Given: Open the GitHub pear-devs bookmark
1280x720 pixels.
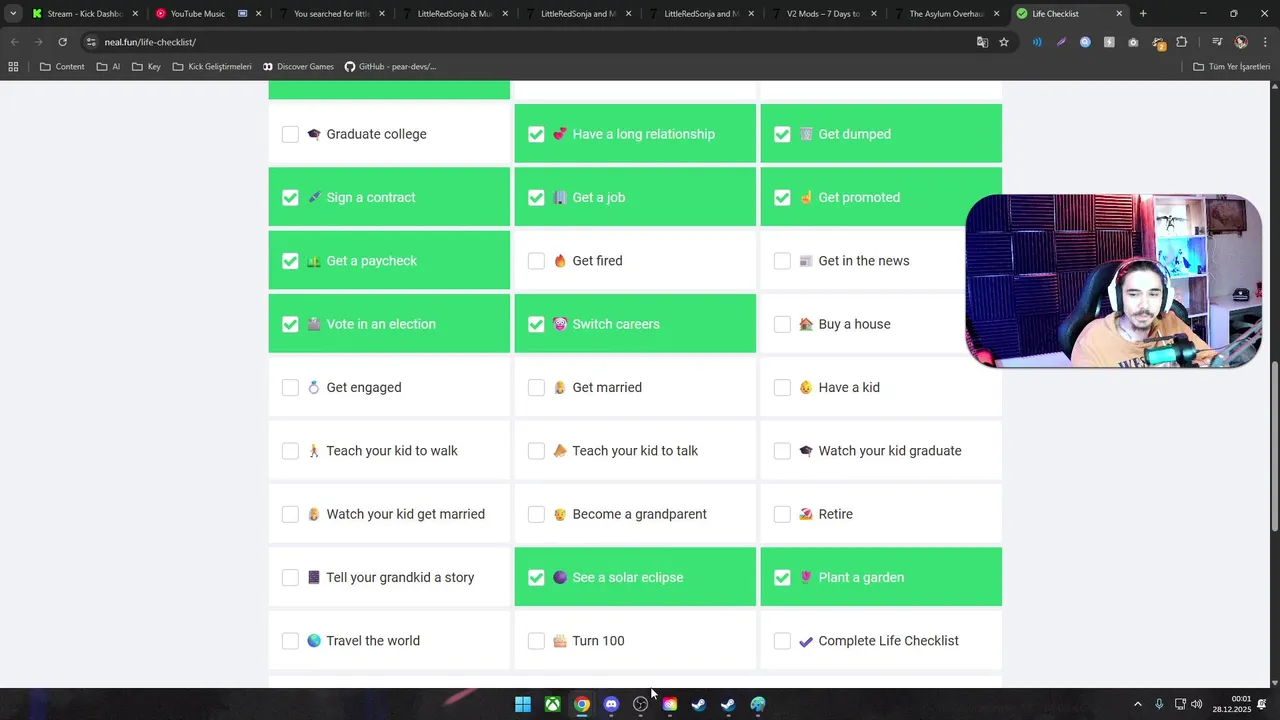Looking at the screenshot, I should click(x=390, y=67).
